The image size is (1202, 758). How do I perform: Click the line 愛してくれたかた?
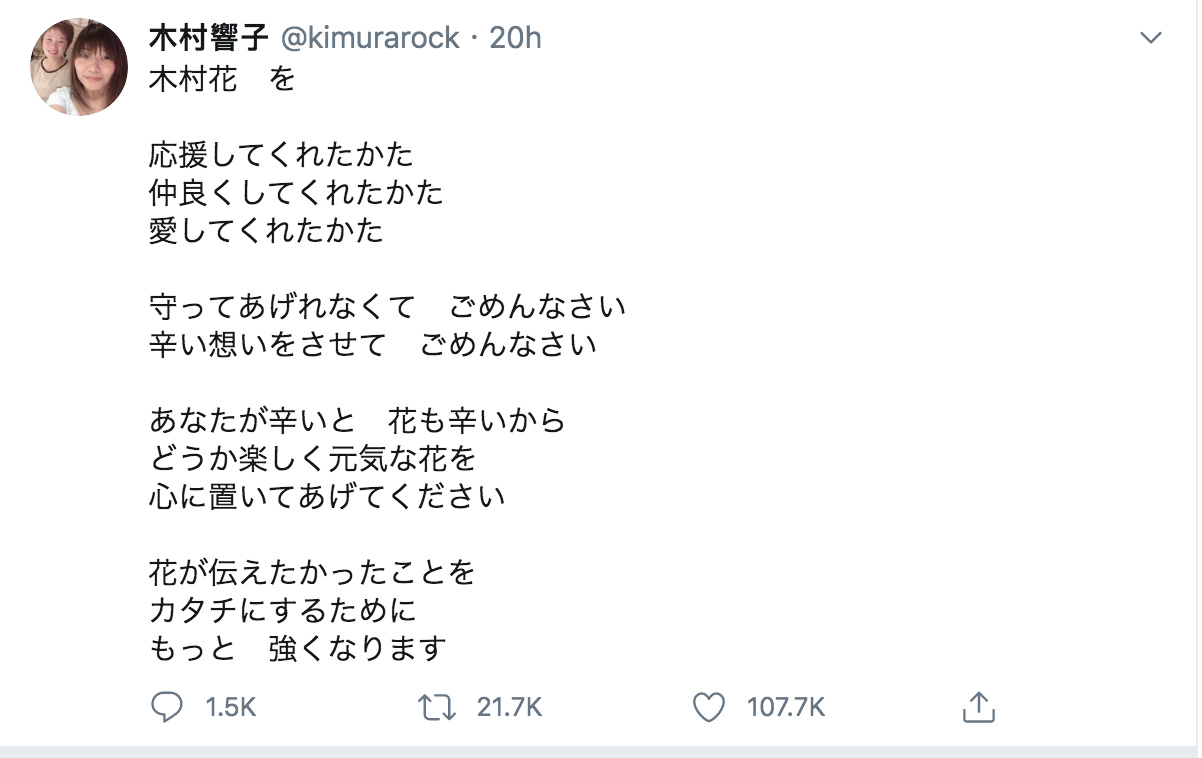(266, 231)
